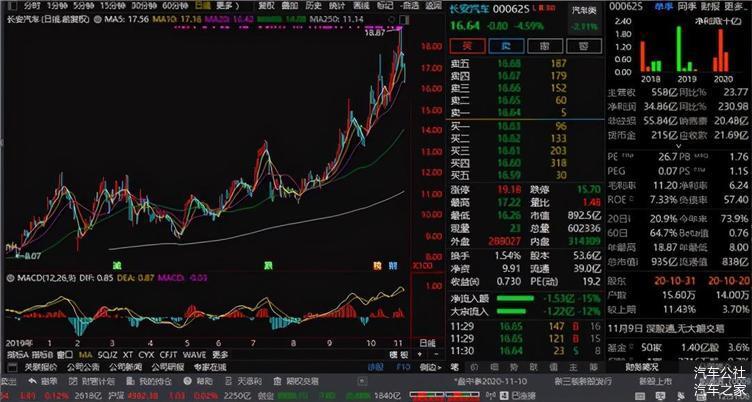This screenshot has height=402, width=752.
Task: Select the 同季 tab in finance panel
Action: point(687,7)
